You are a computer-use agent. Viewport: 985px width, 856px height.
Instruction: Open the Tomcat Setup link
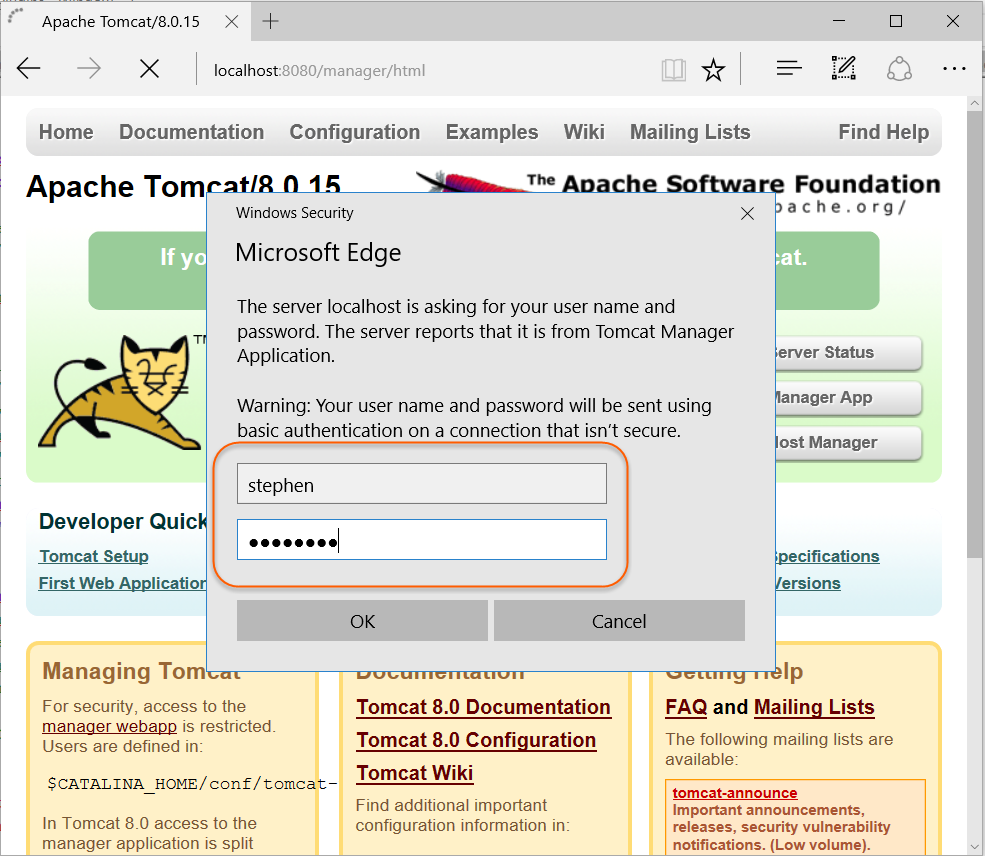[93, 556]
